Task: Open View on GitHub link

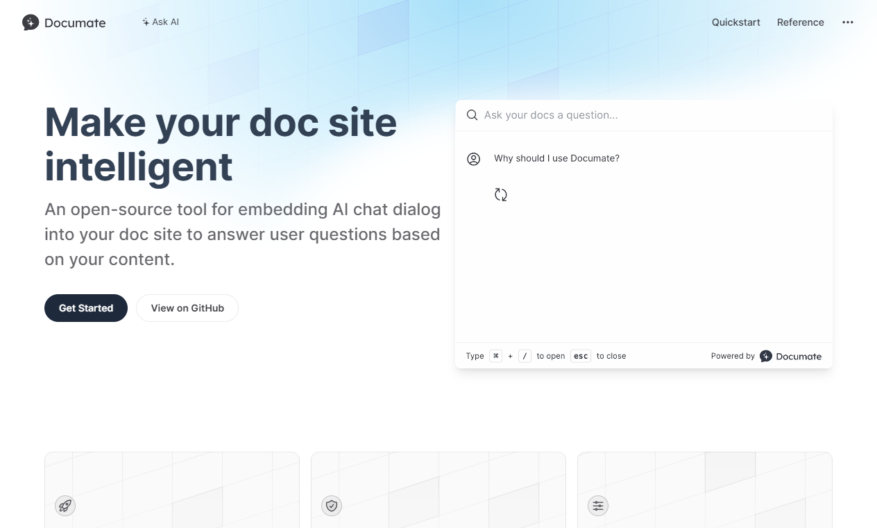Action: [187, 308]
